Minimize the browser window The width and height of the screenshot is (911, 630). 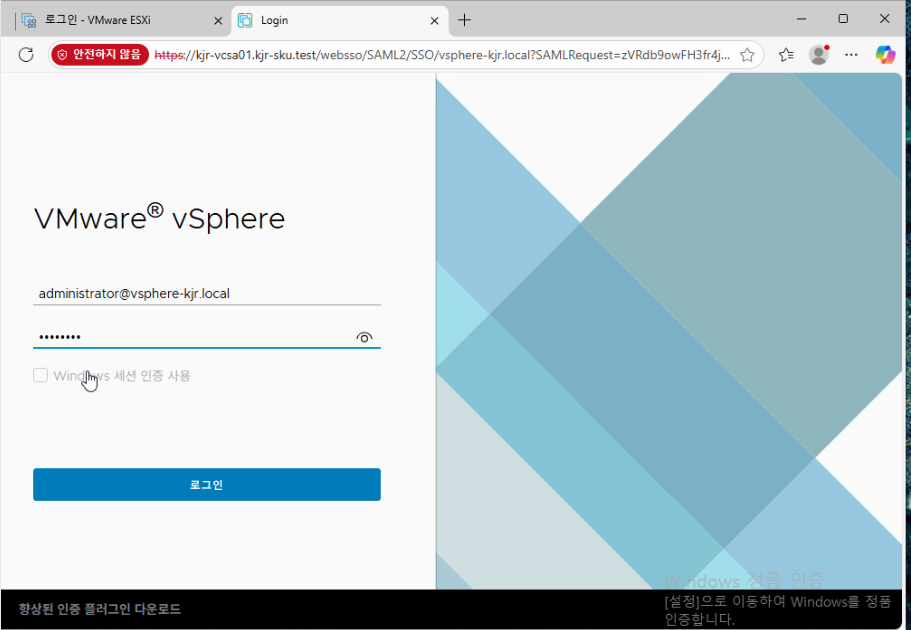click(802, 19)
